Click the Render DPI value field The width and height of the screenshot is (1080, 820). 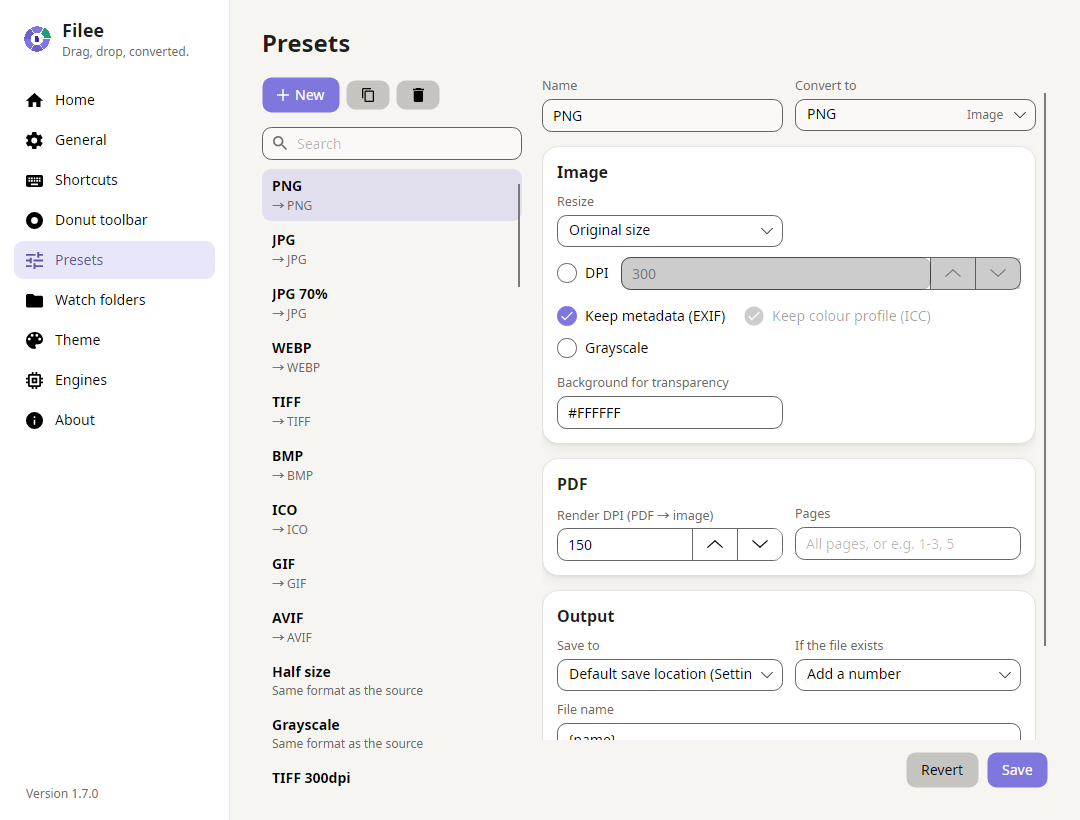[x=625, y=545]
